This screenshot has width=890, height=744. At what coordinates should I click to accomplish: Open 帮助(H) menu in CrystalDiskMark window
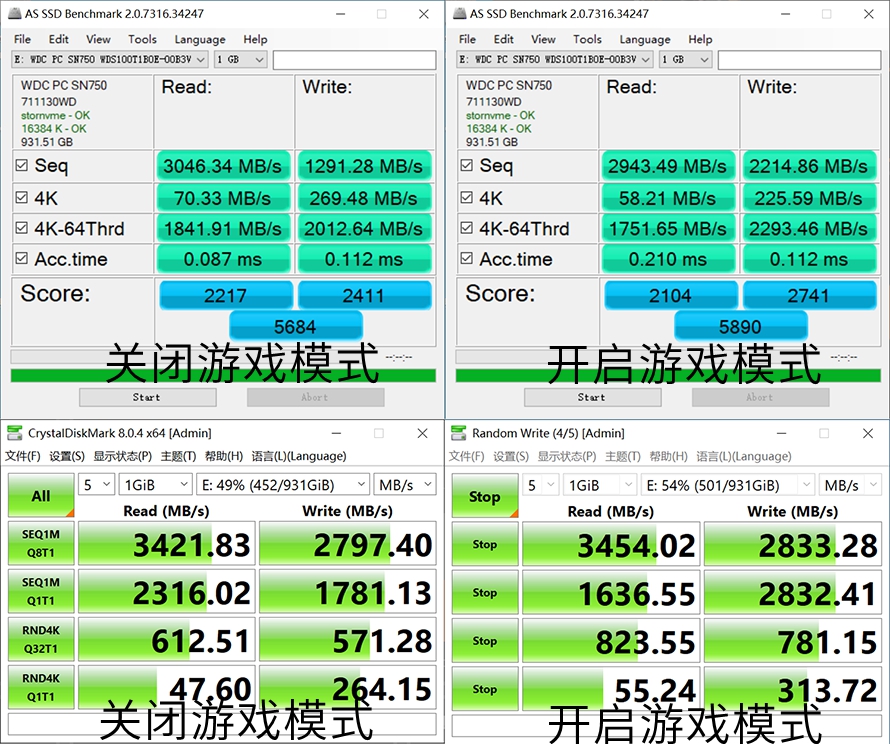[x=224, y=456]
